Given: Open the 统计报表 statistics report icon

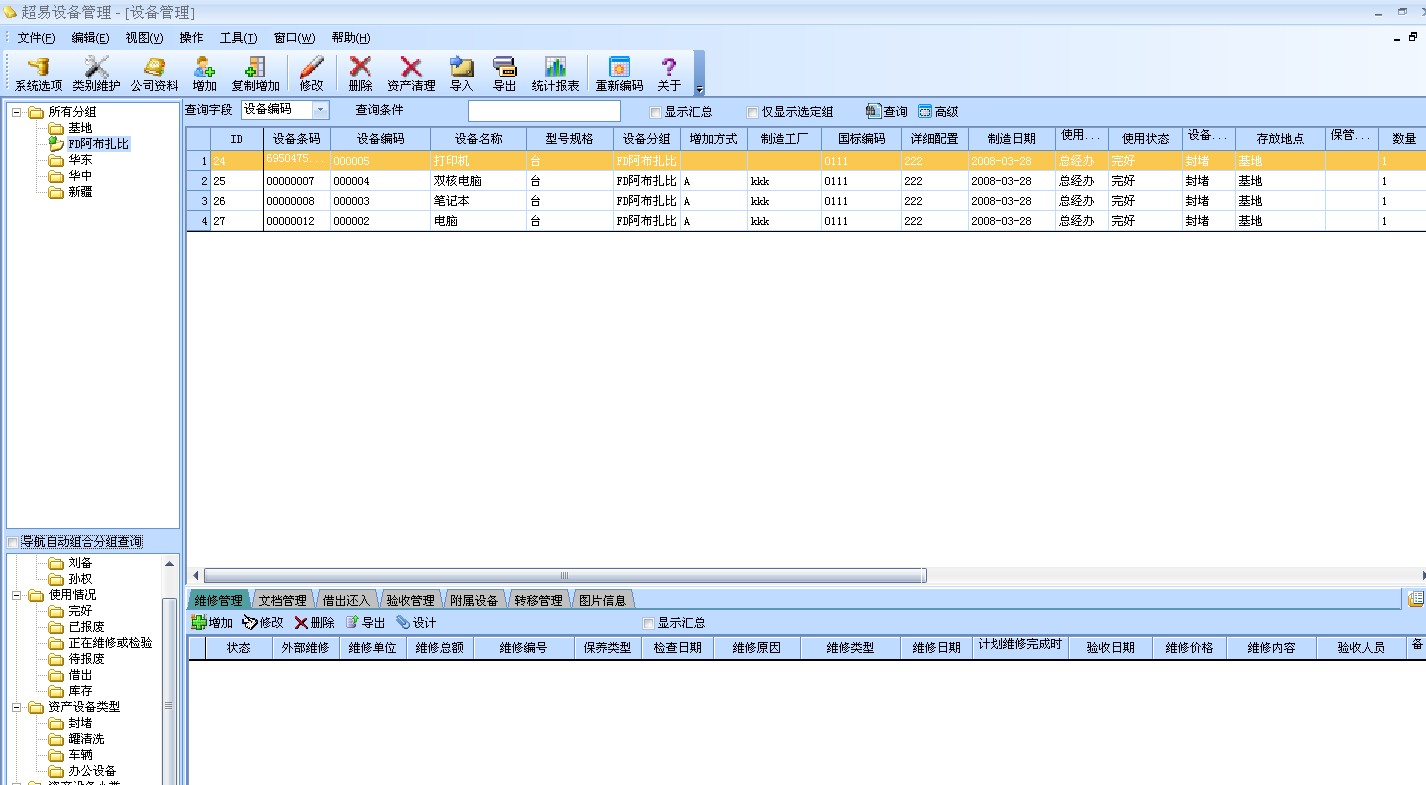Looking at the screenshot, I should [x=555, y=74].
